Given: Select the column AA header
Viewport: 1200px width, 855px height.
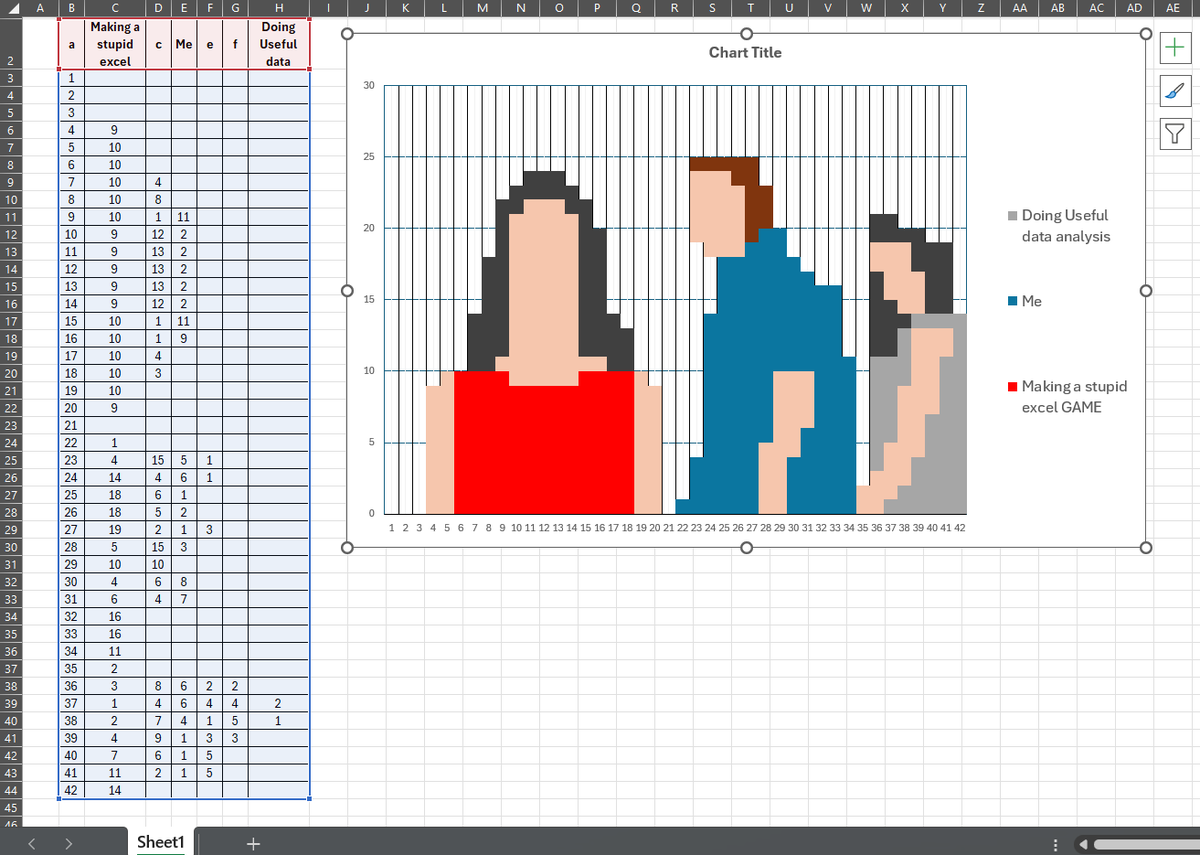Looking at the screenshot, I should [x=1019, y=8].
